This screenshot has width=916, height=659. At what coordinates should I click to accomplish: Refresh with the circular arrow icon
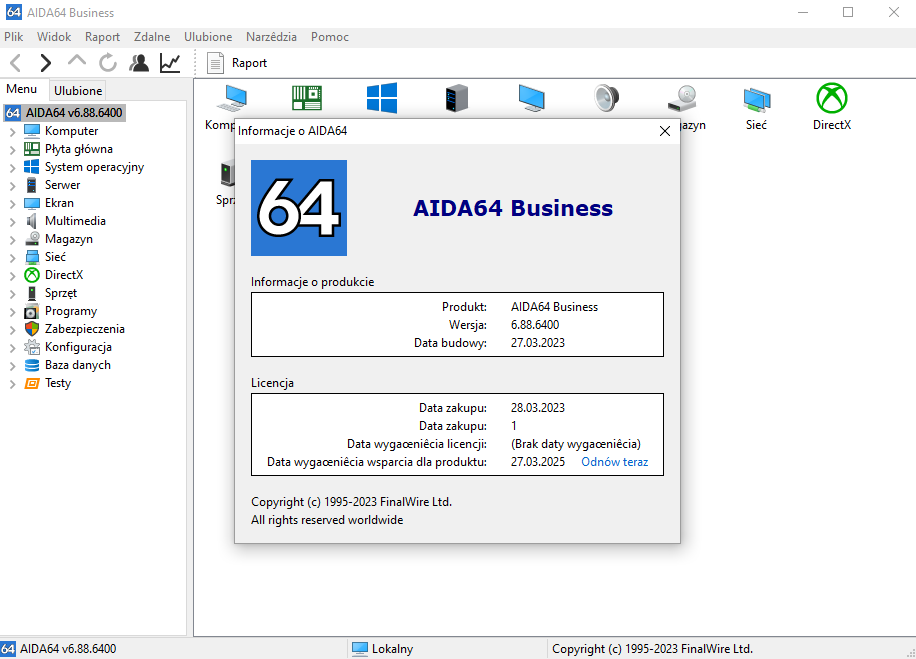click(107, 63)
